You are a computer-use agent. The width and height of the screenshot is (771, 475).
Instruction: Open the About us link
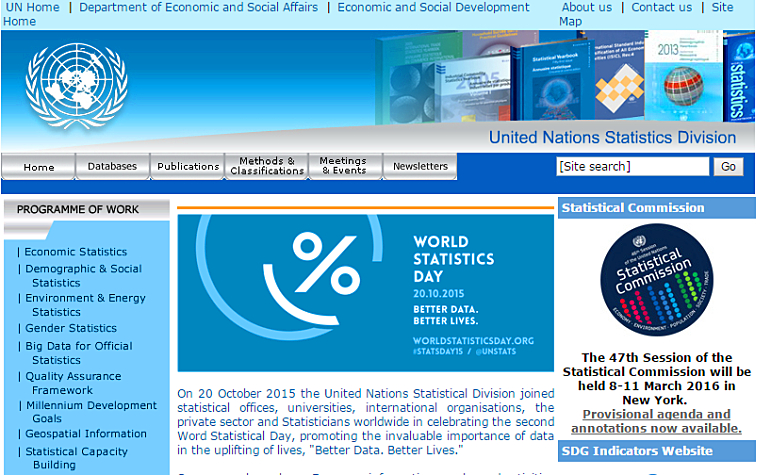pyautogui.click(x=587, y=7)
